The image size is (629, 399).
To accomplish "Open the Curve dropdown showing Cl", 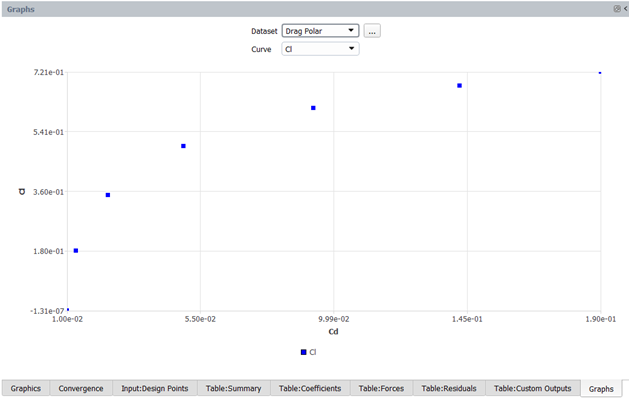I will click(320, 49).
